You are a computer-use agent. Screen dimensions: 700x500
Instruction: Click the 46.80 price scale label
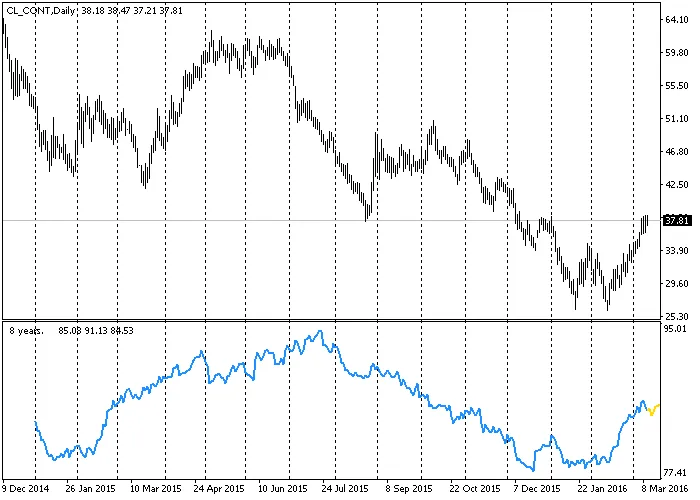pyautogui.click(x=677, y=152)
